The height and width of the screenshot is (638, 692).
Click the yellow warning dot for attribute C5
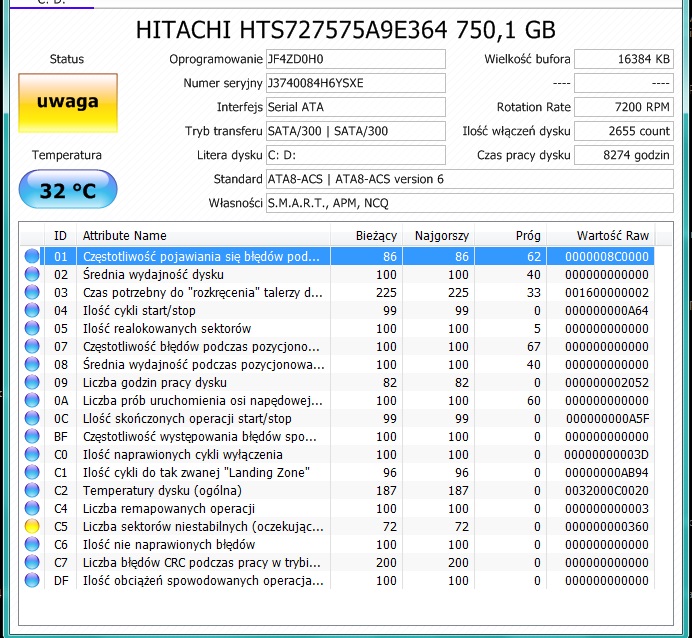point(32,526)
